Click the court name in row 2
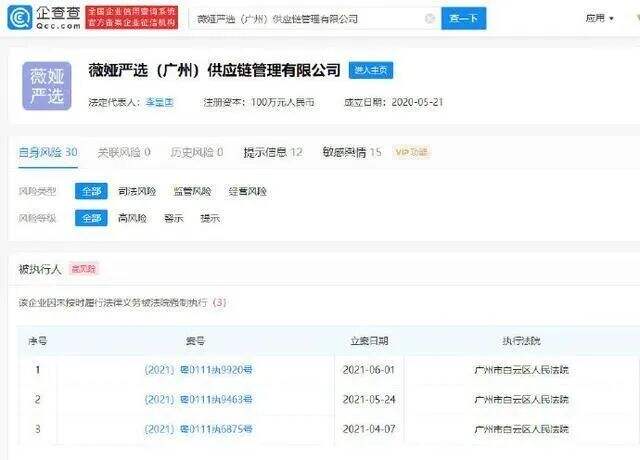 (x=521, y=399)
